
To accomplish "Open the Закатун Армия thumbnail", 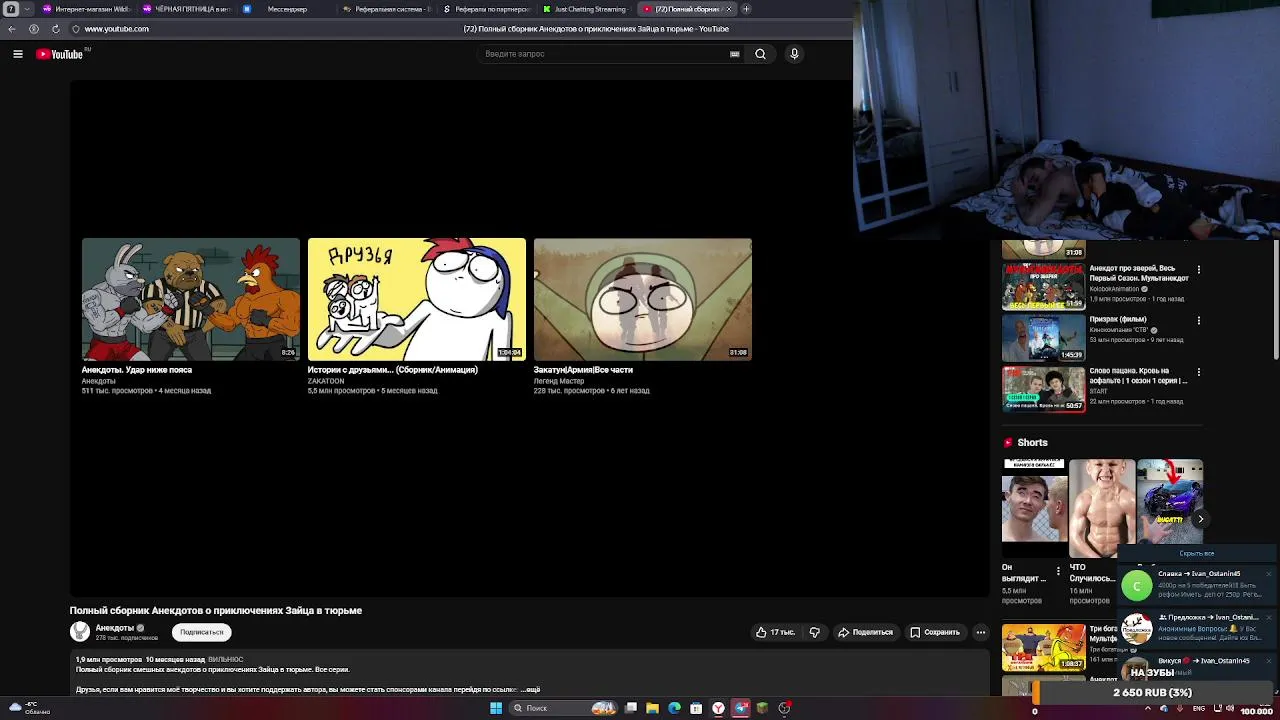I will 642,299.
